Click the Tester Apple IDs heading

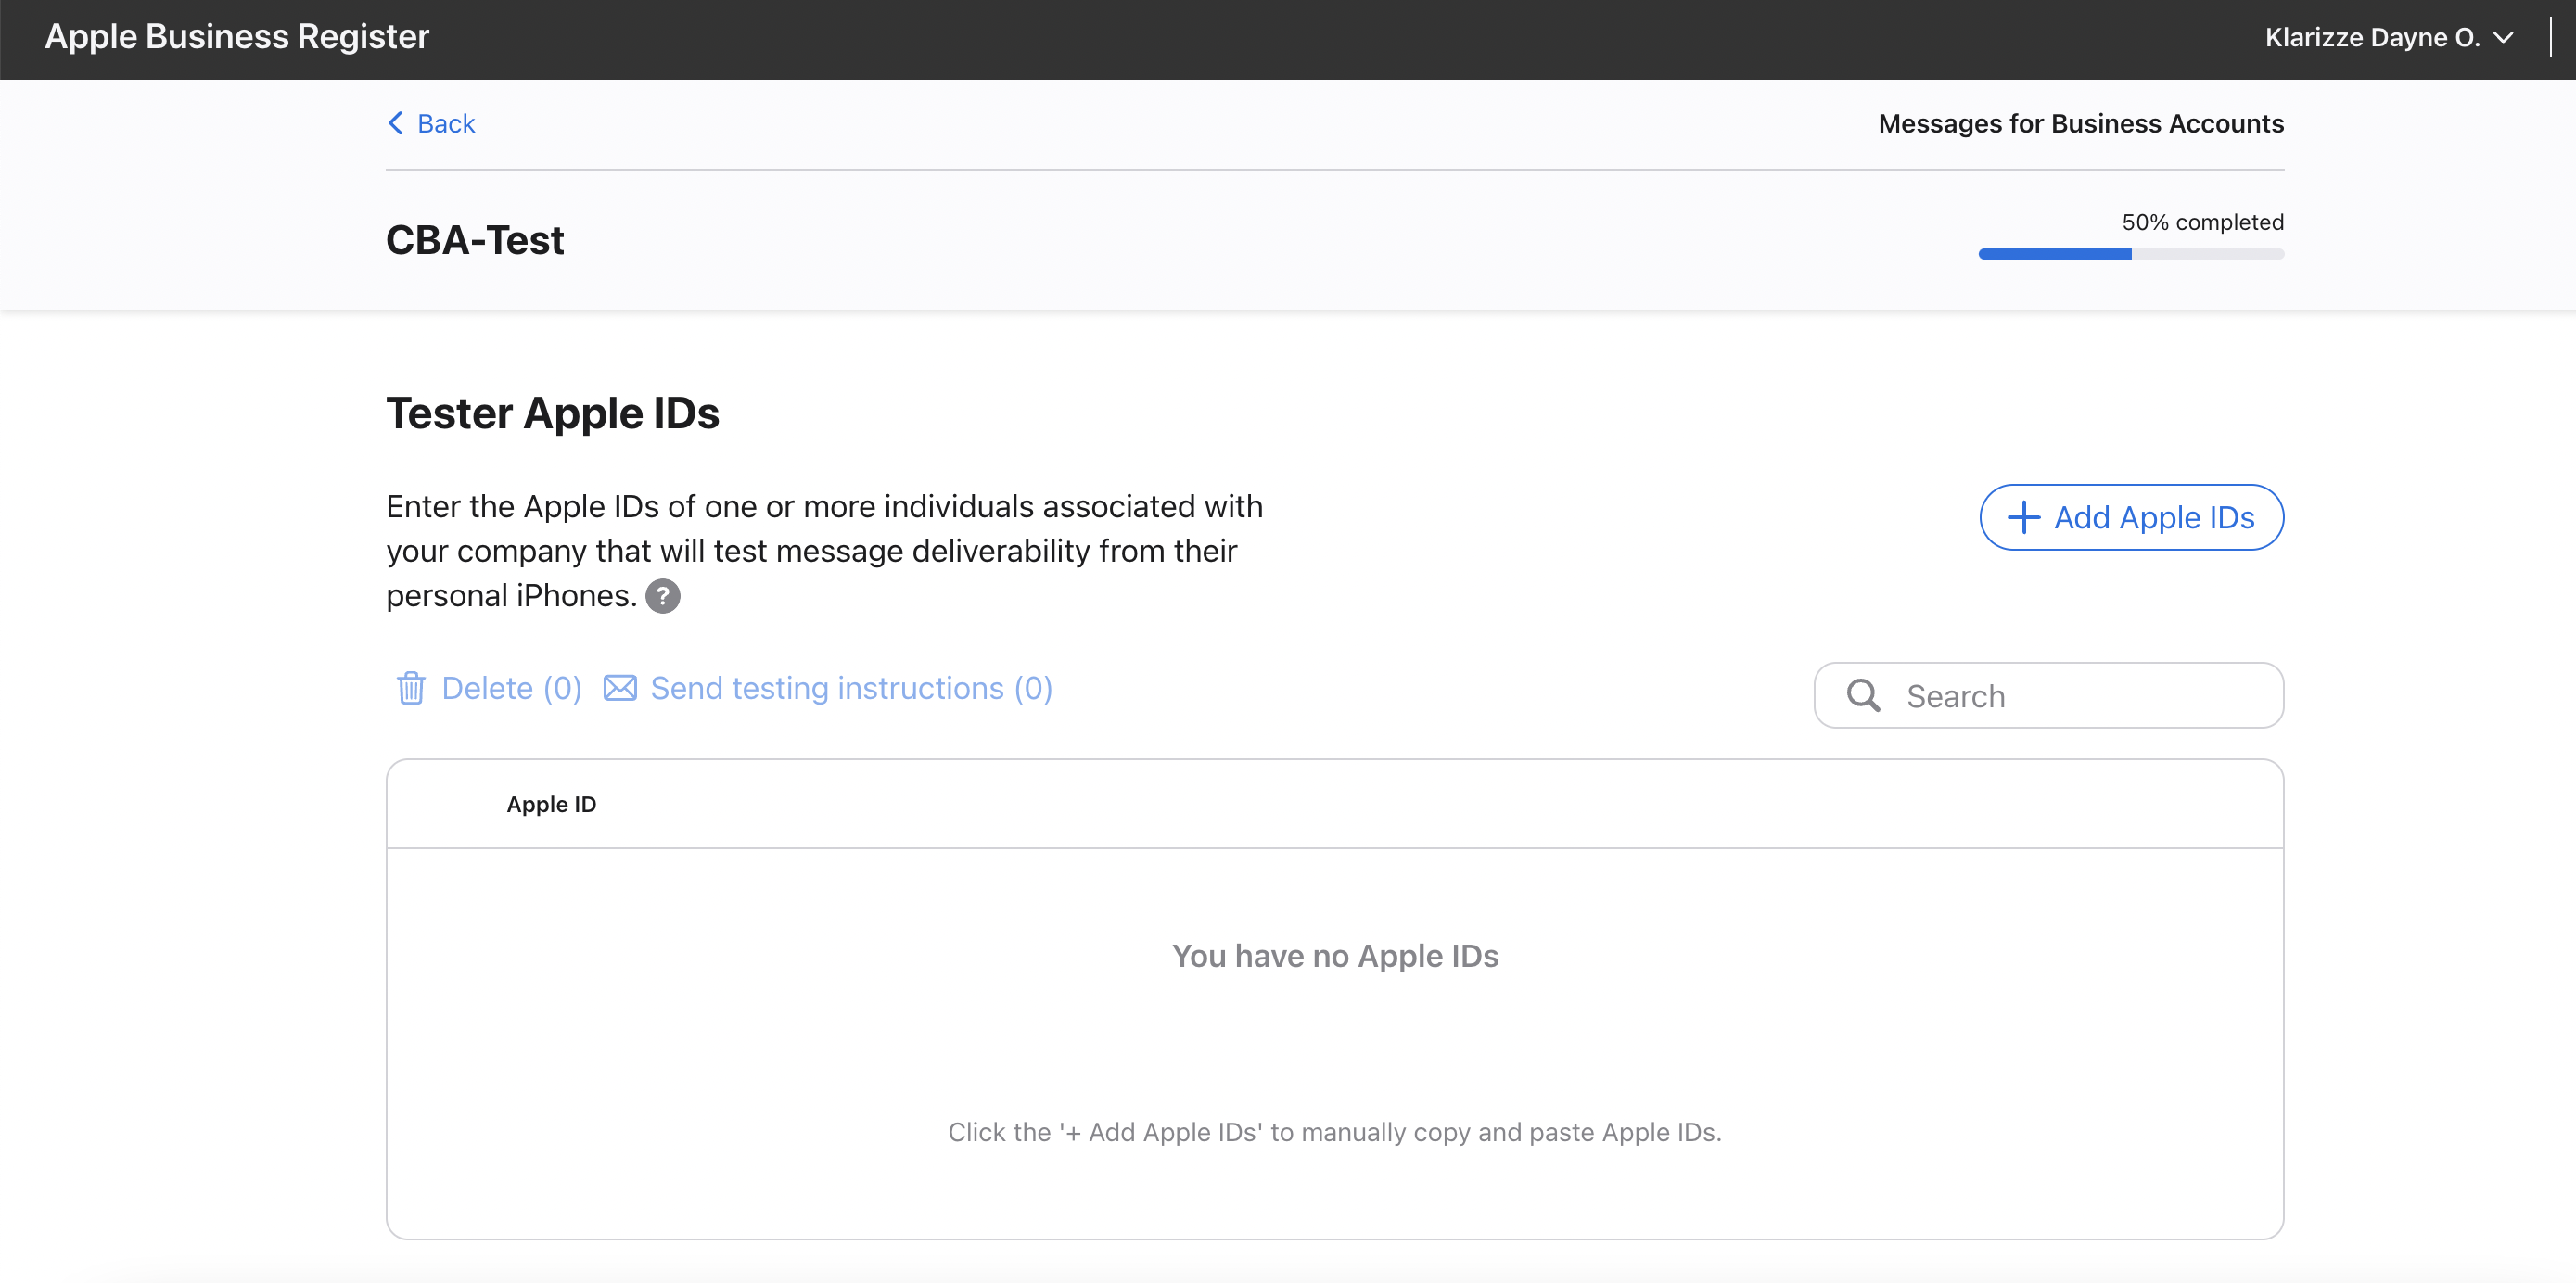pos(553,413)
